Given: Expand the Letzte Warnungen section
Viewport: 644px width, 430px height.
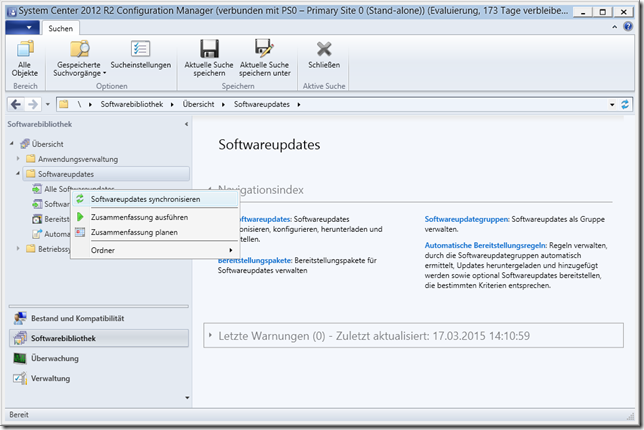Looking at the screenshot, I should 210,335.
